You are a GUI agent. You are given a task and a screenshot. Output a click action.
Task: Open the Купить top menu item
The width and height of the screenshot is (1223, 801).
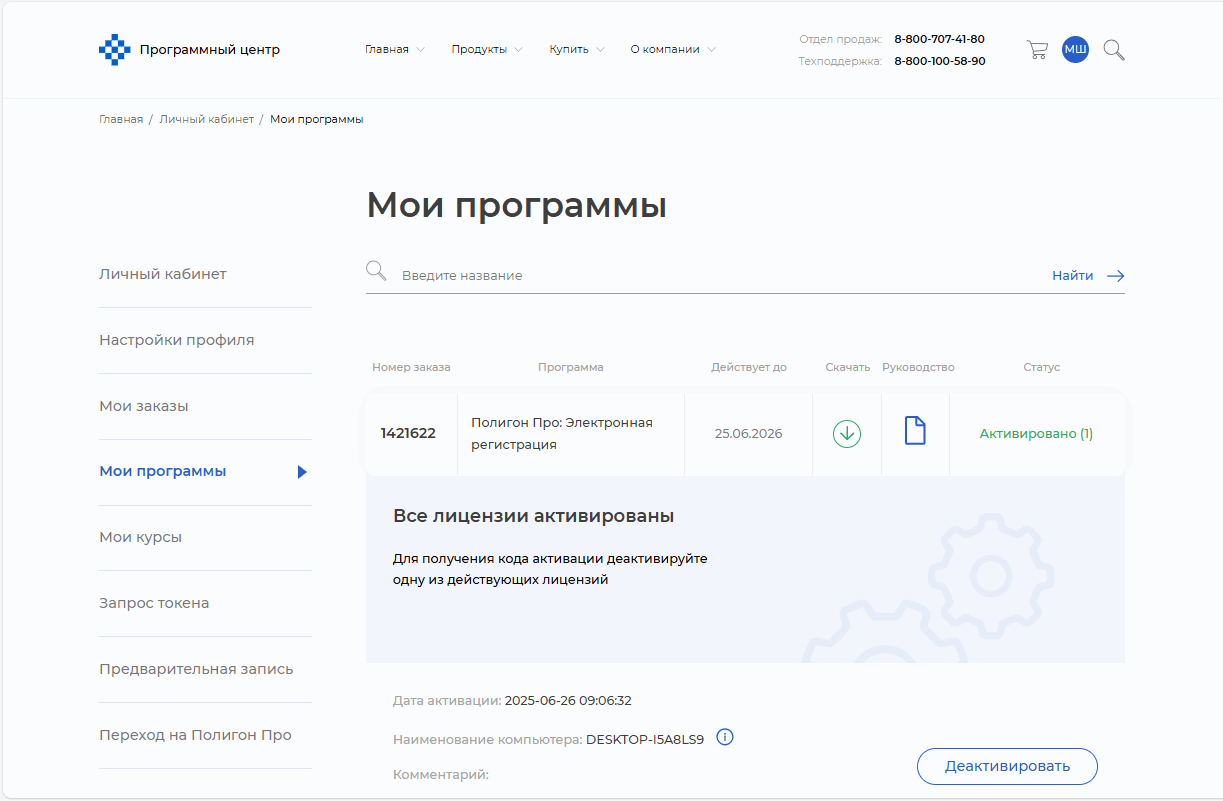pyautogui.click(x=569, y=49)
